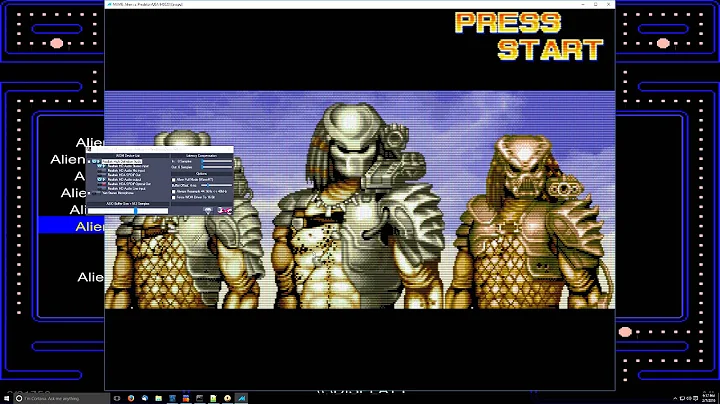Click the volume icon in system tray
Image resolution: width=720 pixels, height=404 pixels.
[689, 398]
